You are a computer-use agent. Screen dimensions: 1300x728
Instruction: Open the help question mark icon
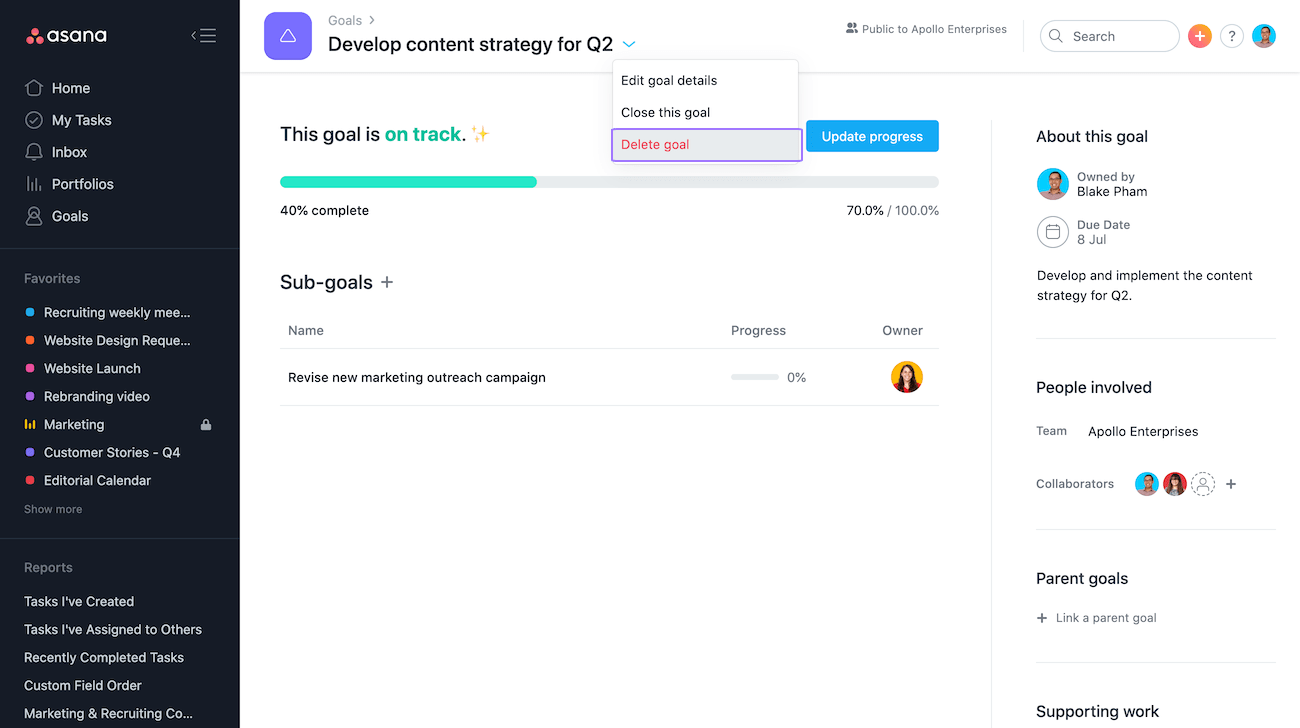point(1232,36)
